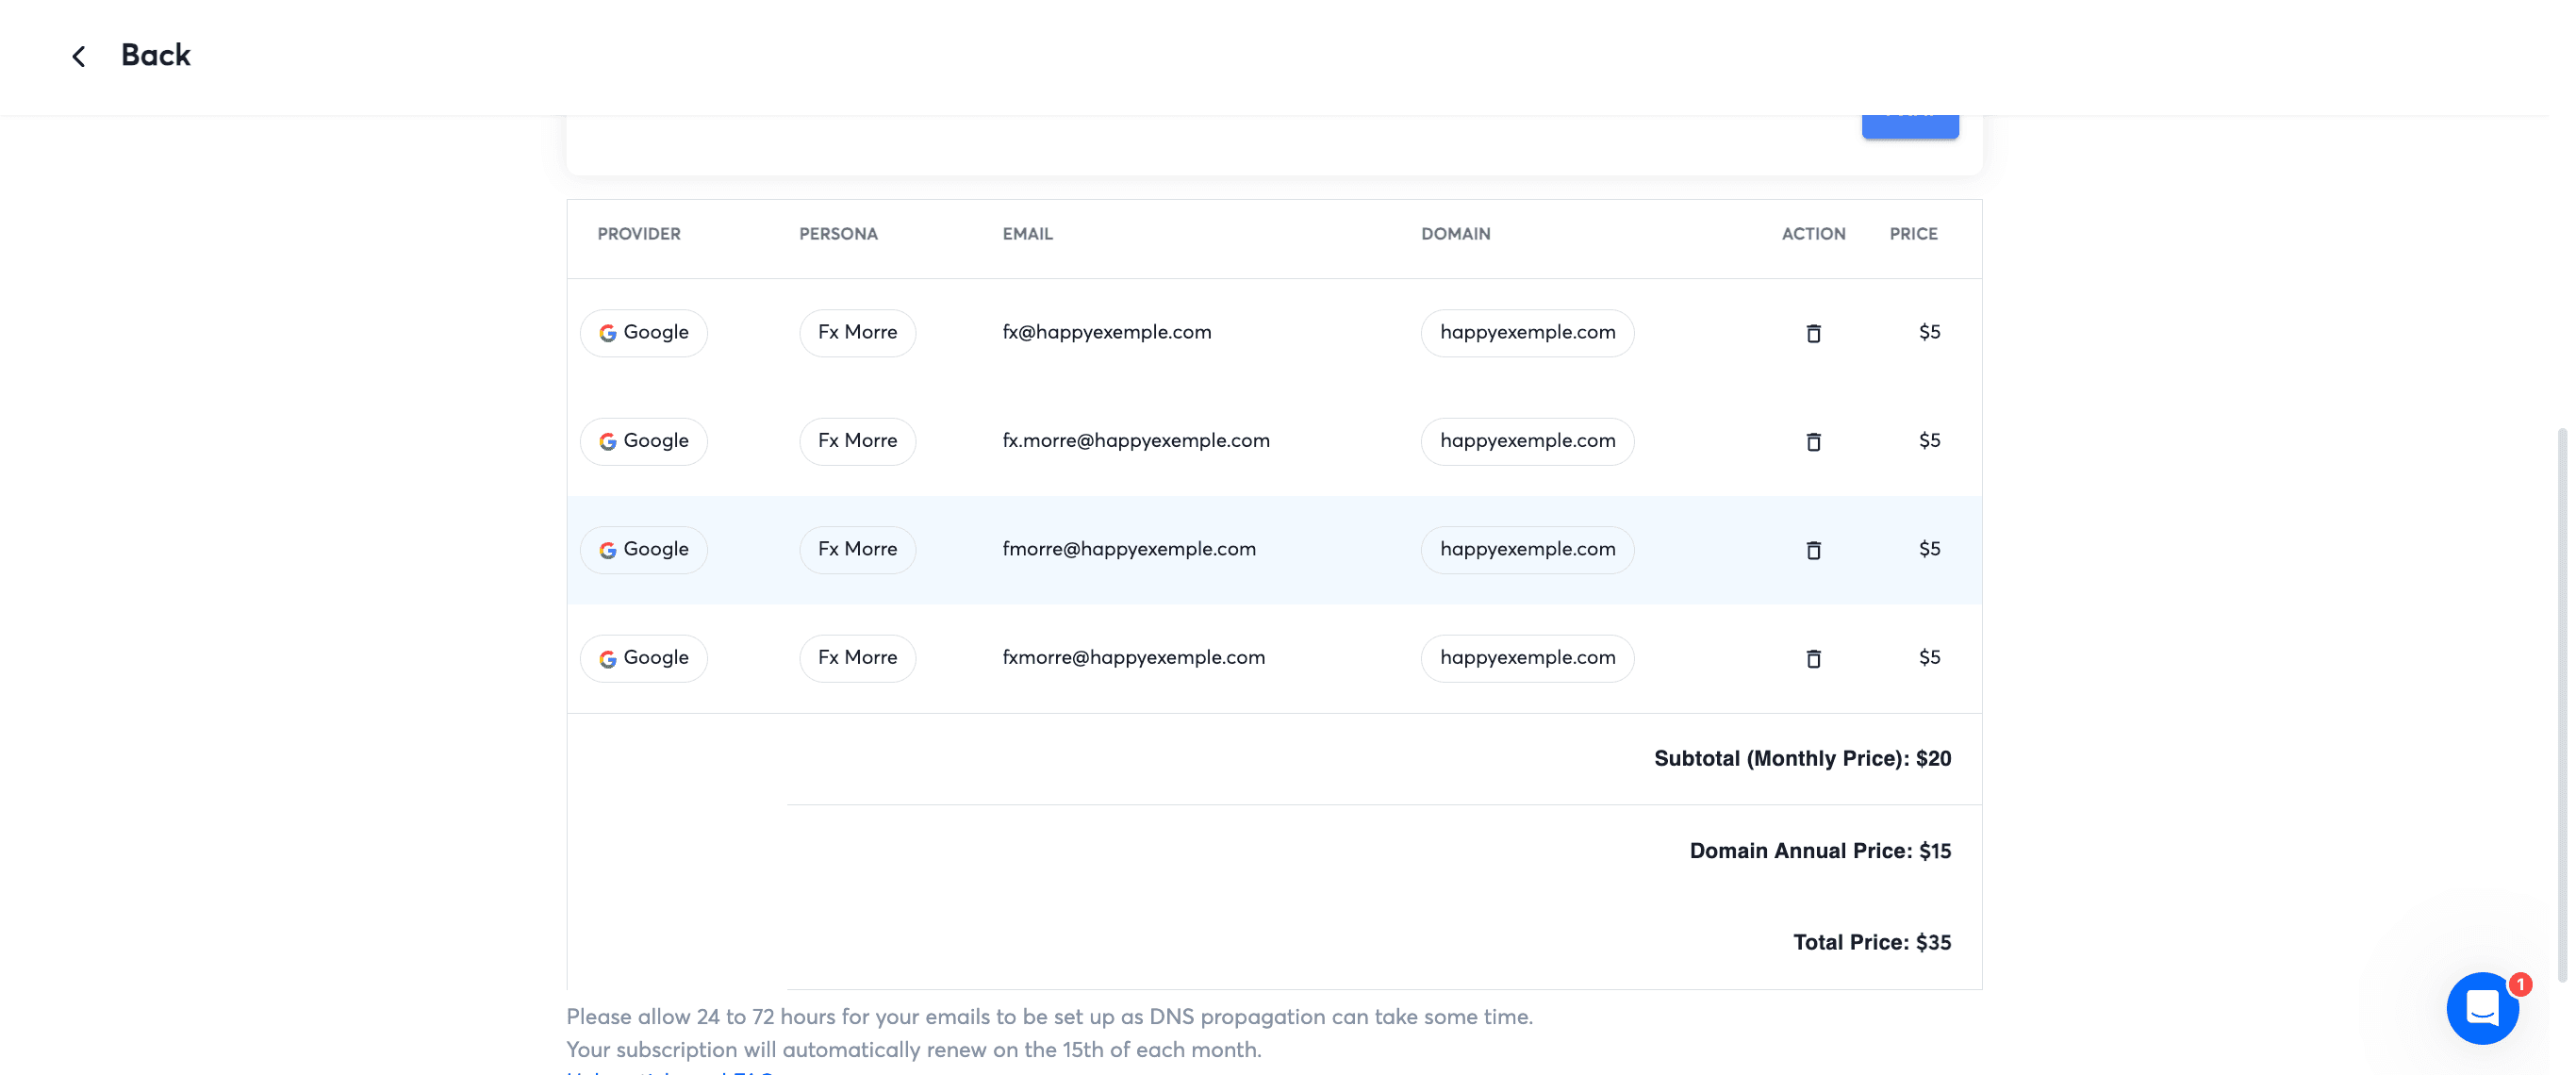2576x1075 pixels.
Task: Click the EMAIL column header
Action: 1027,234
